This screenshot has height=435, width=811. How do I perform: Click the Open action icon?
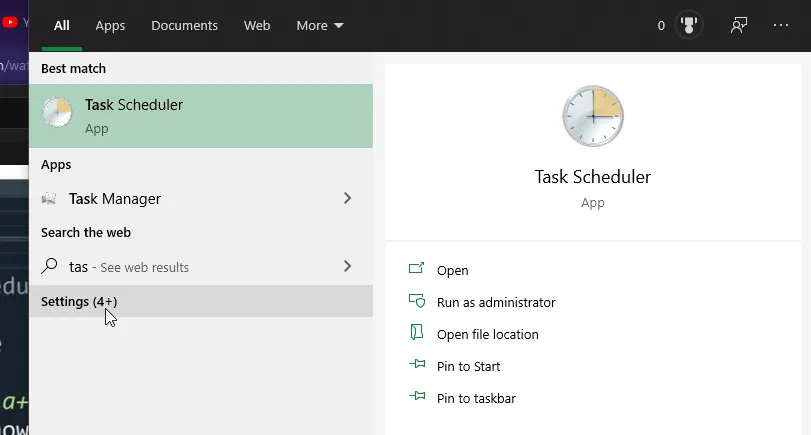(417, 268)
